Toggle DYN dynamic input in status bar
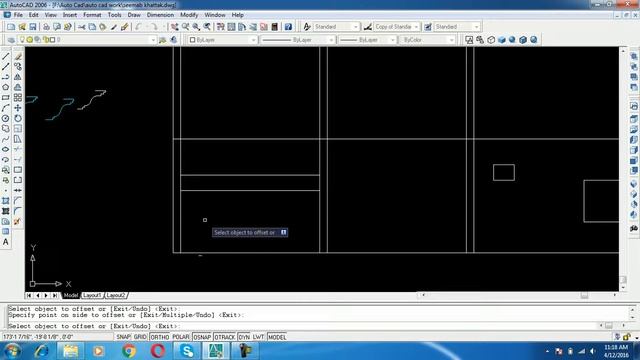Viewport: 640px width, 360px height. point(244,337)
